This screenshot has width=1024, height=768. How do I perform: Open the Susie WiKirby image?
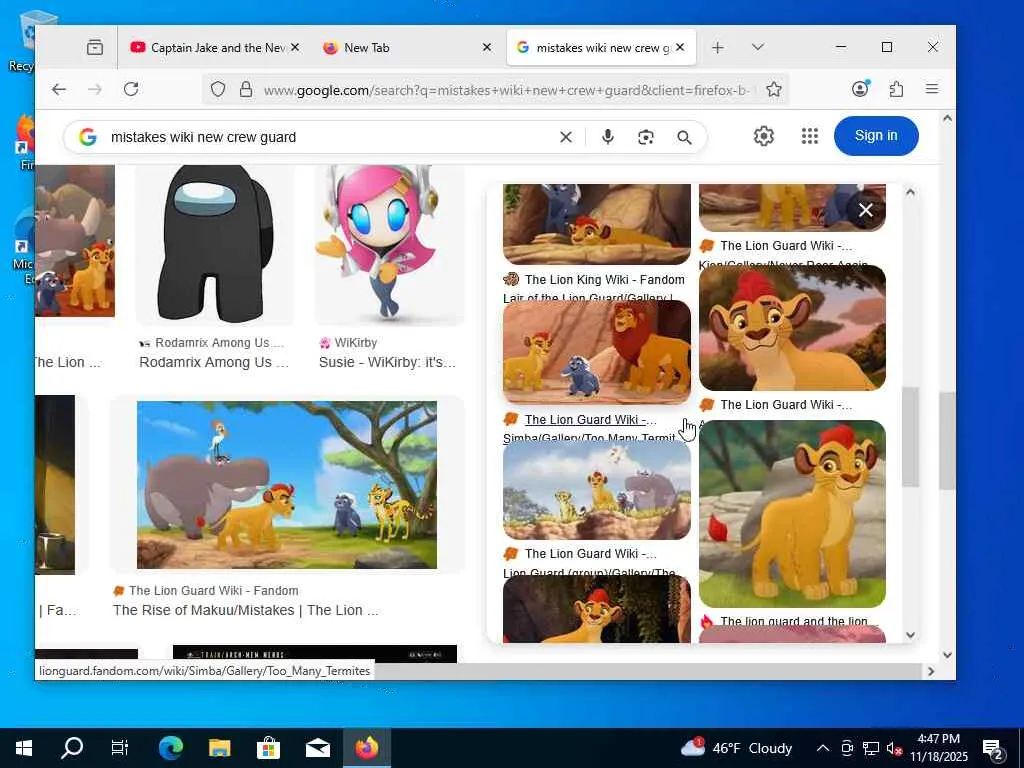click(x=389, y=244)
